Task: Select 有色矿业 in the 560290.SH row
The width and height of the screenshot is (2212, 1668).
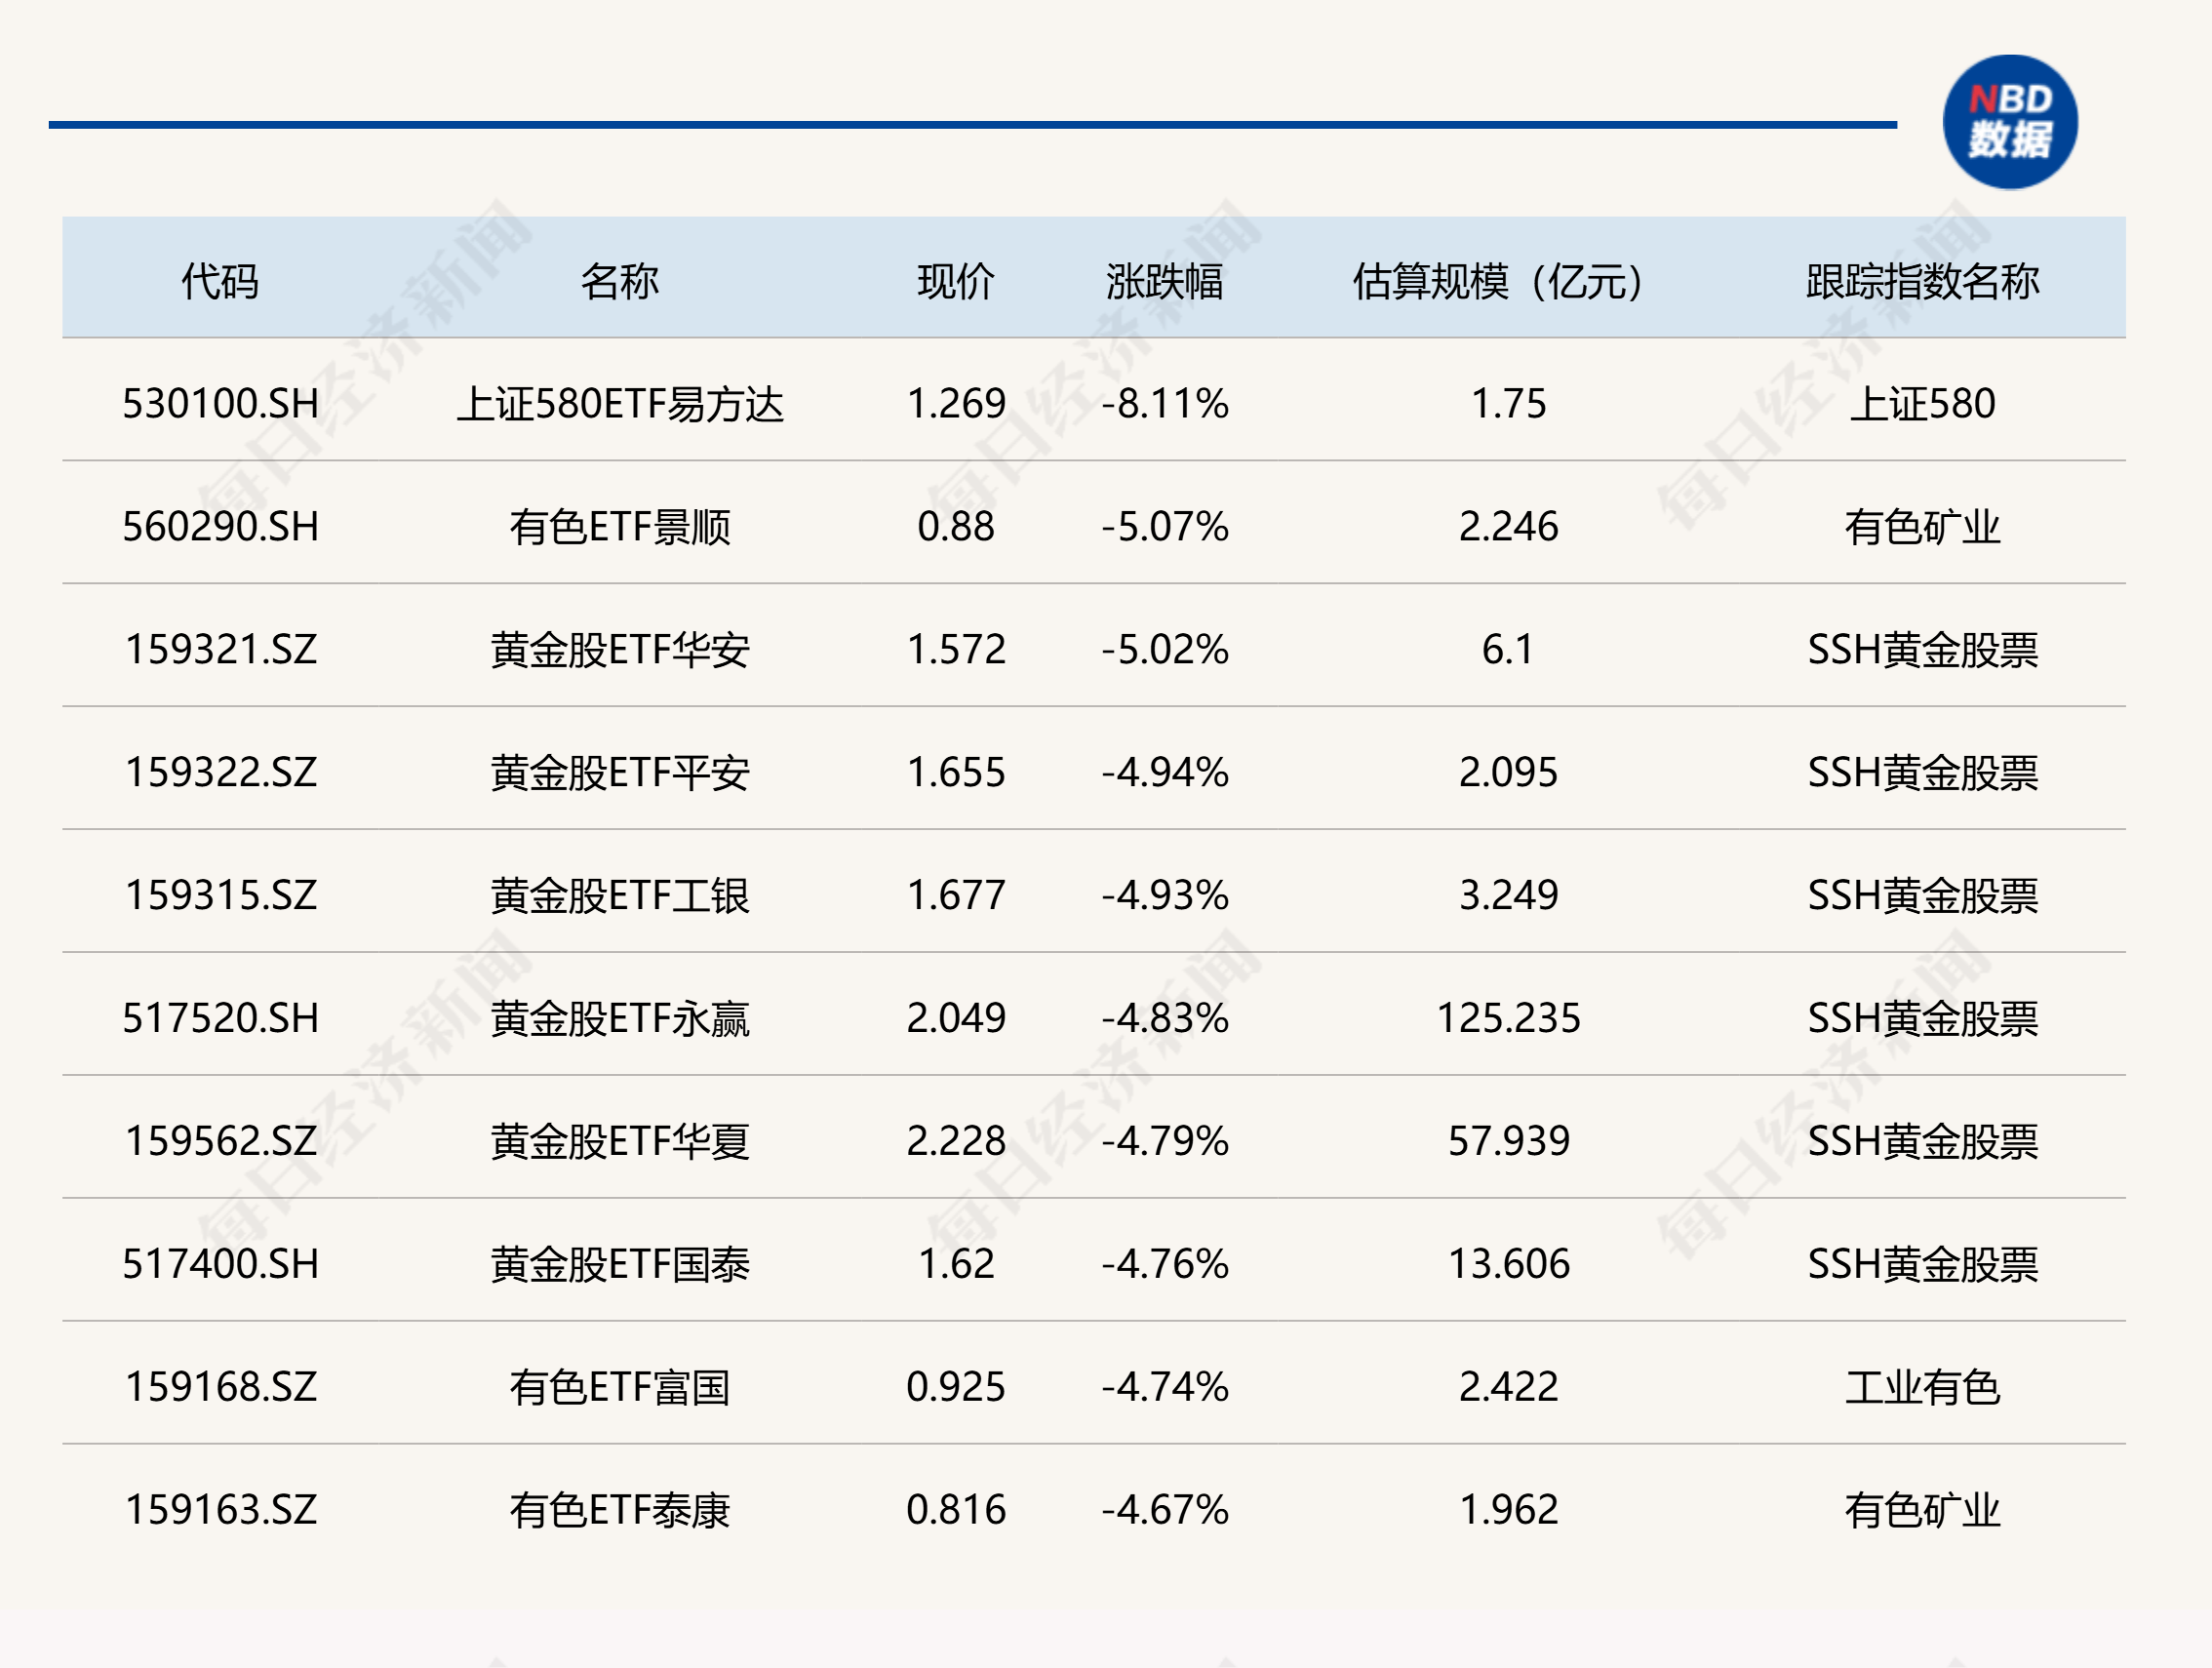Action: tap(1922, 527)
